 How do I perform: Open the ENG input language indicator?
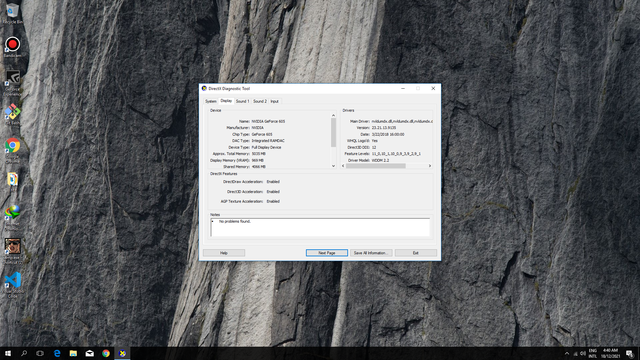[593, 353]
